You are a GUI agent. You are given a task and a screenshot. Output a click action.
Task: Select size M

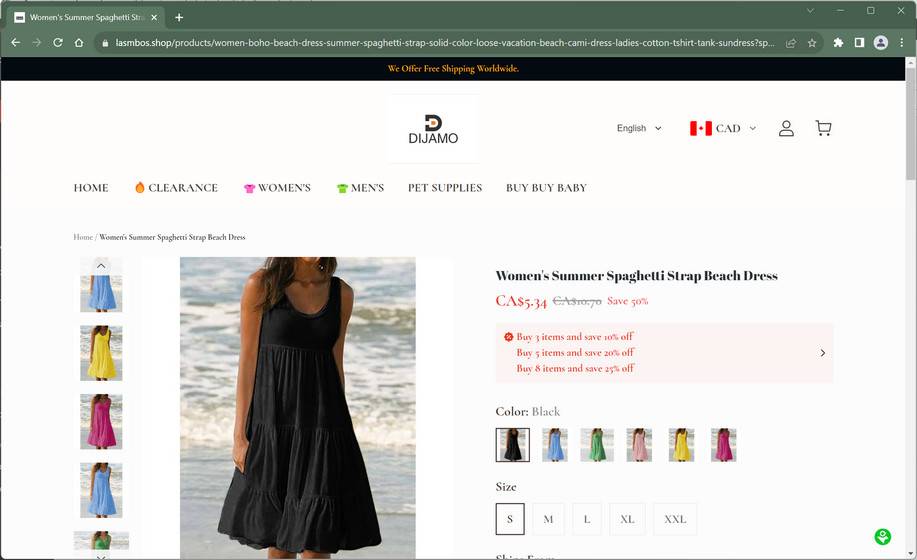(x=549, y=519)
